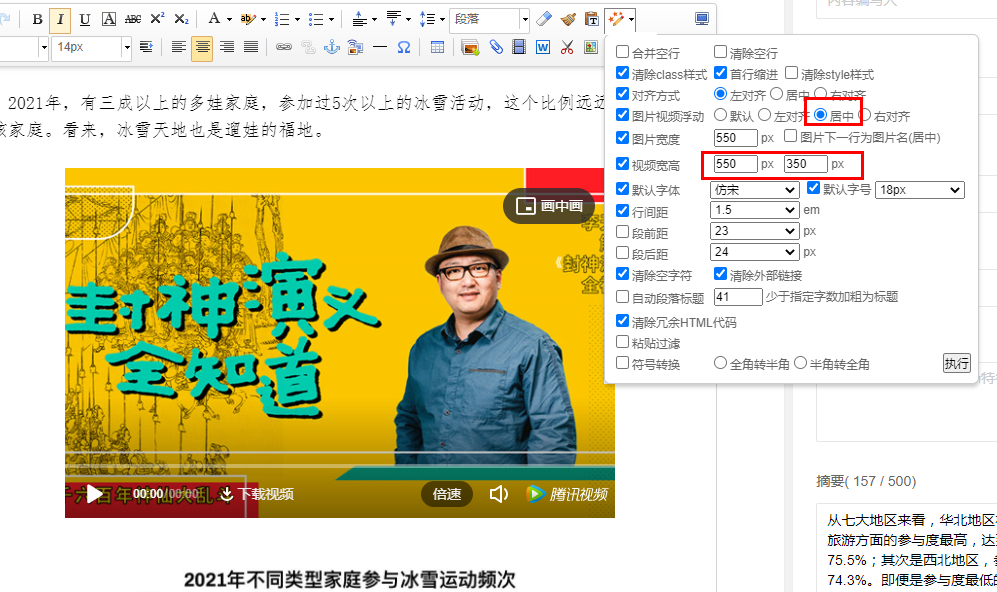
Task: Toggle the 视频宽高 checkbox
Action: 622,163
